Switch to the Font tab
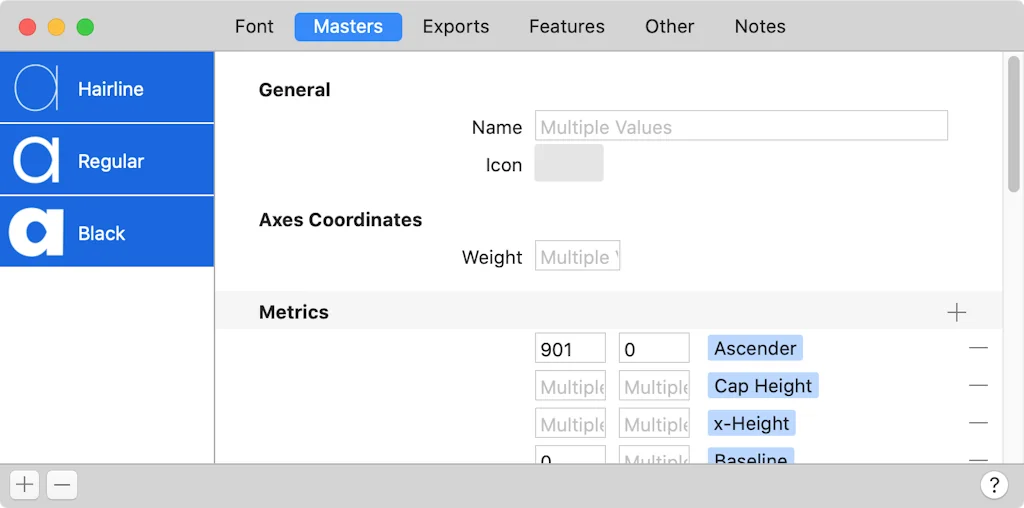 (254, 27)
